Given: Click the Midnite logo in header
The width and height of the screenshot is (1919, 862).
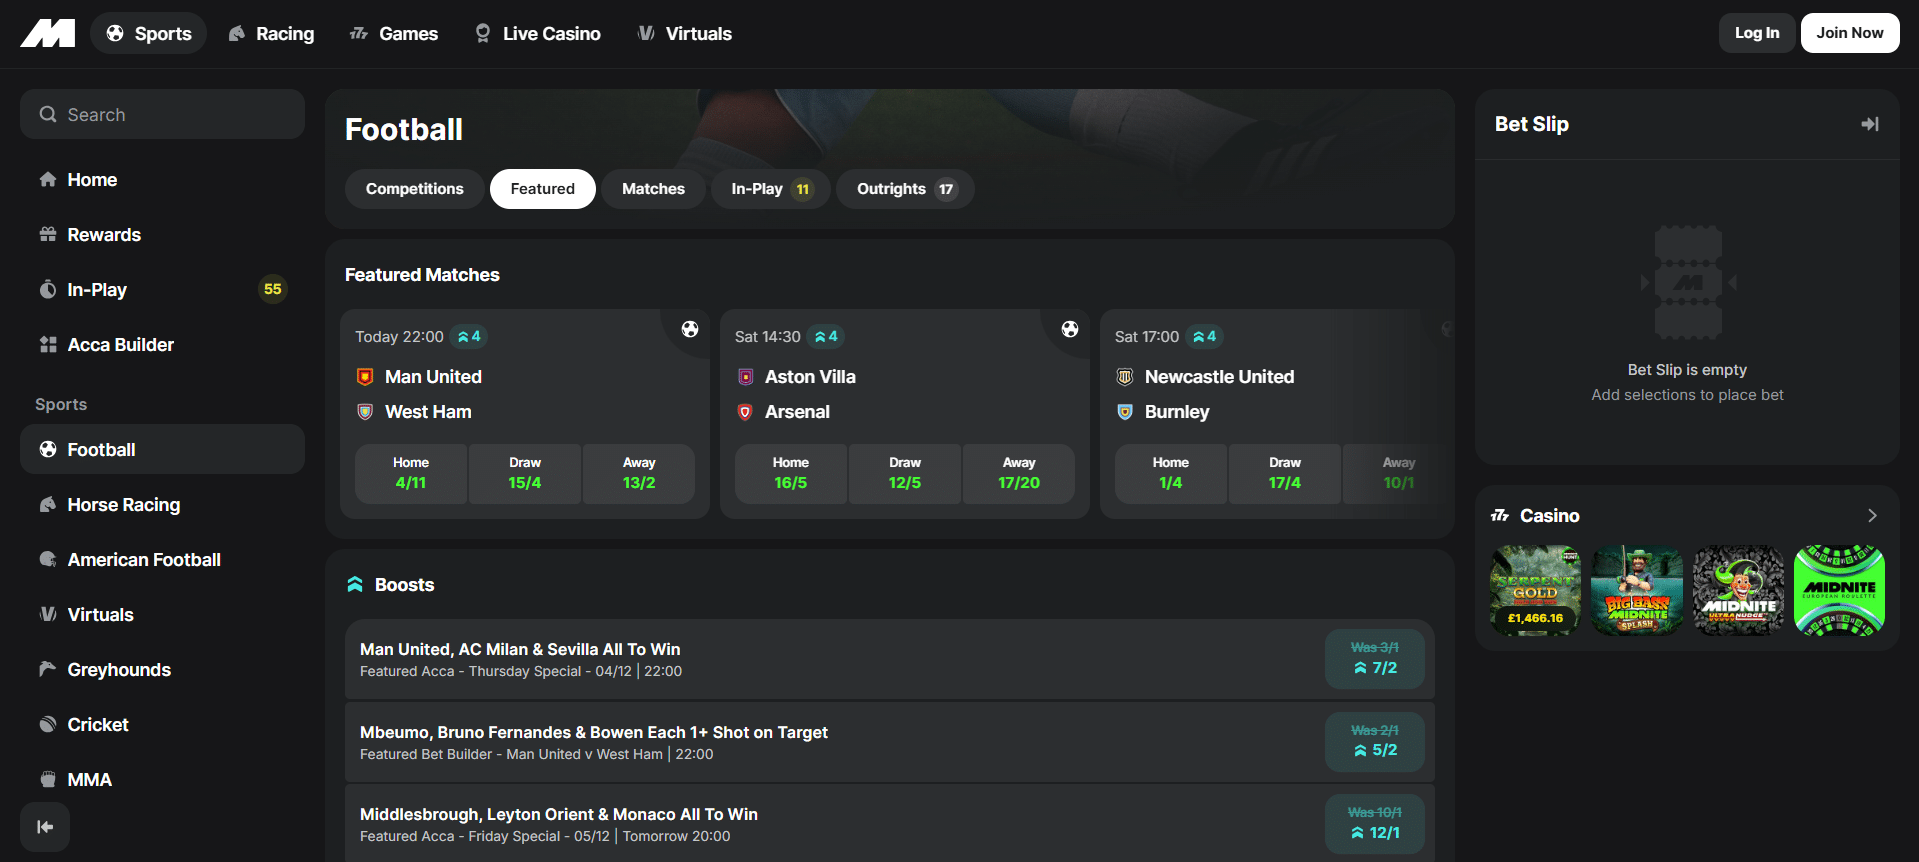Looking at the screenshot, I should (x=48, y=33).
